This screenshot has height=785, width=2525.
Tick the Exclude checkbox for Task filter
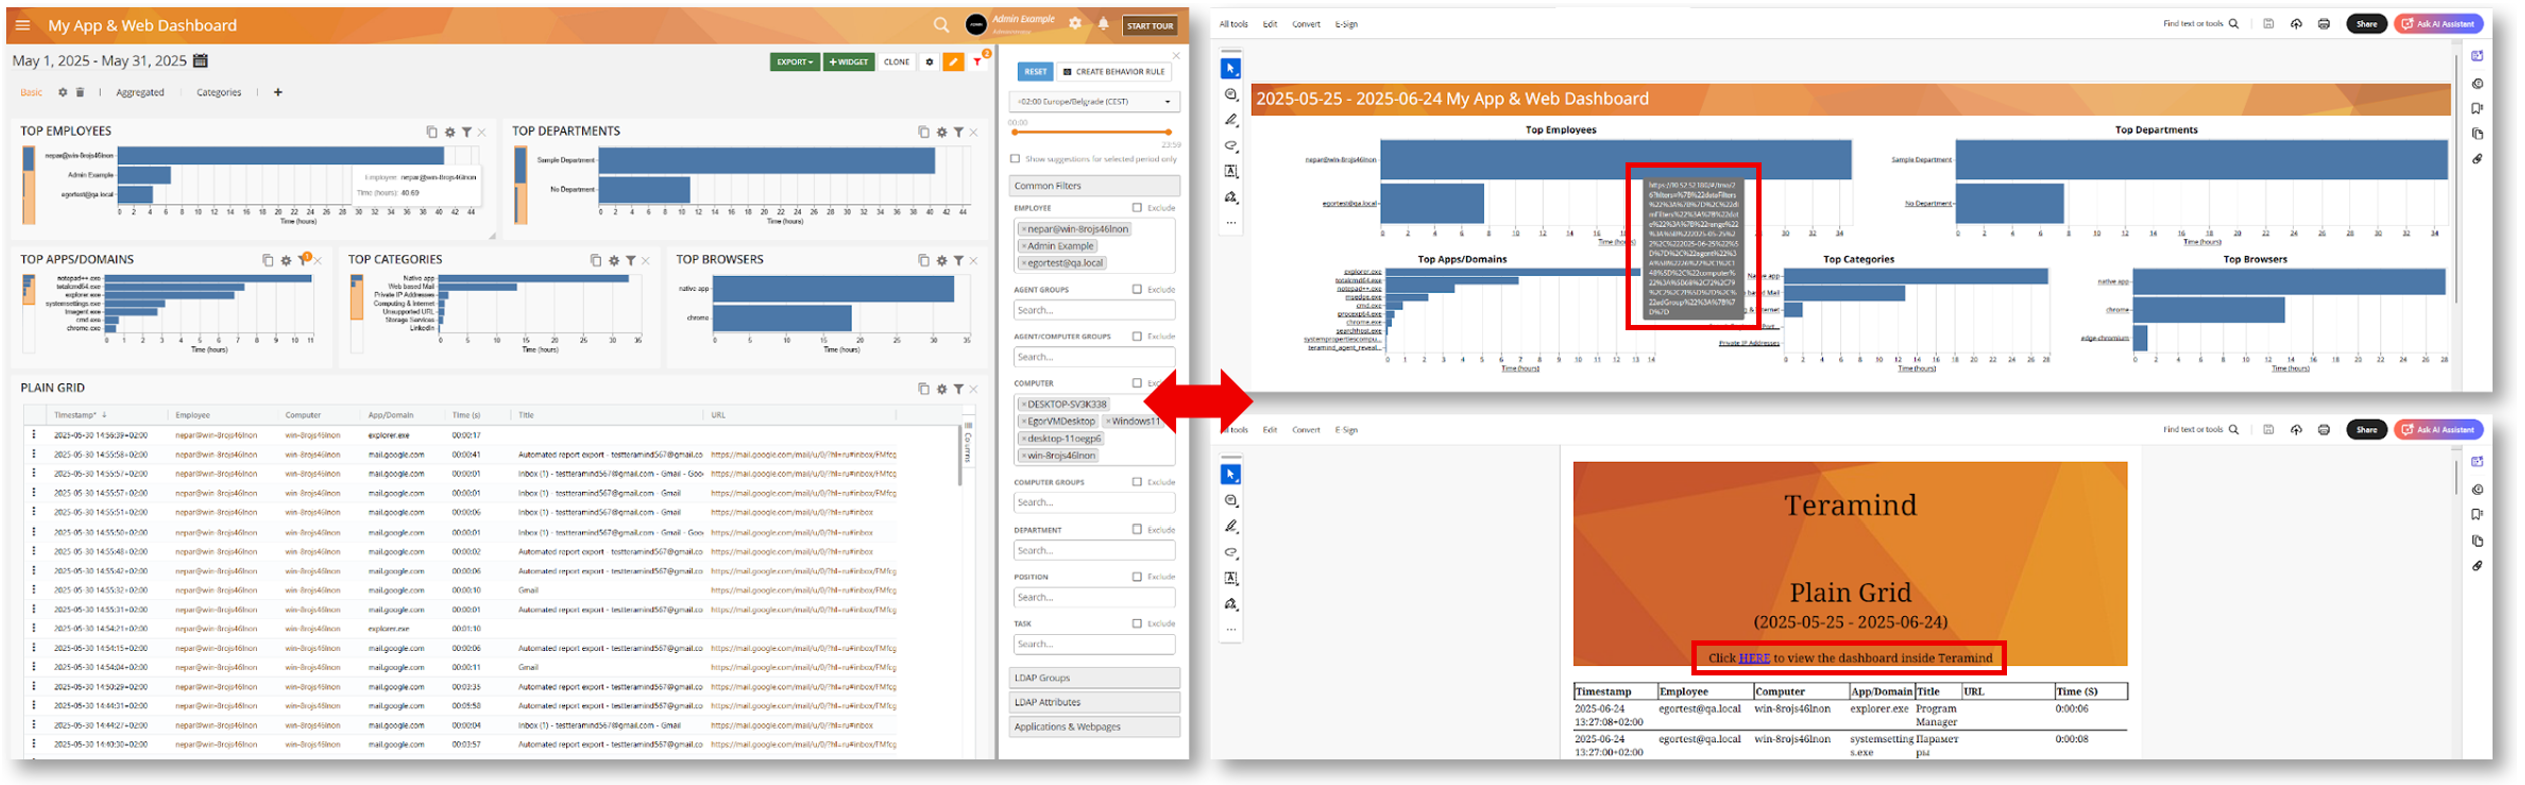[1137, 623]
